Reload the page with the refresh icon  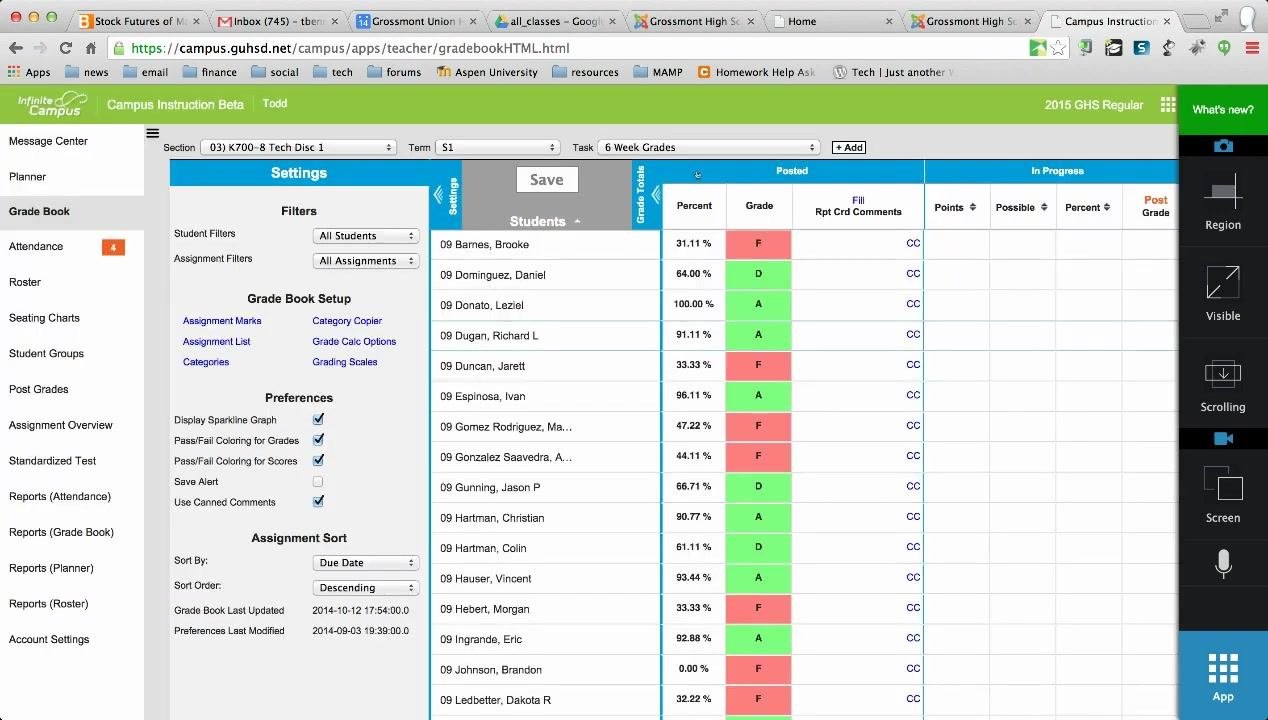[x=65, y=47]
